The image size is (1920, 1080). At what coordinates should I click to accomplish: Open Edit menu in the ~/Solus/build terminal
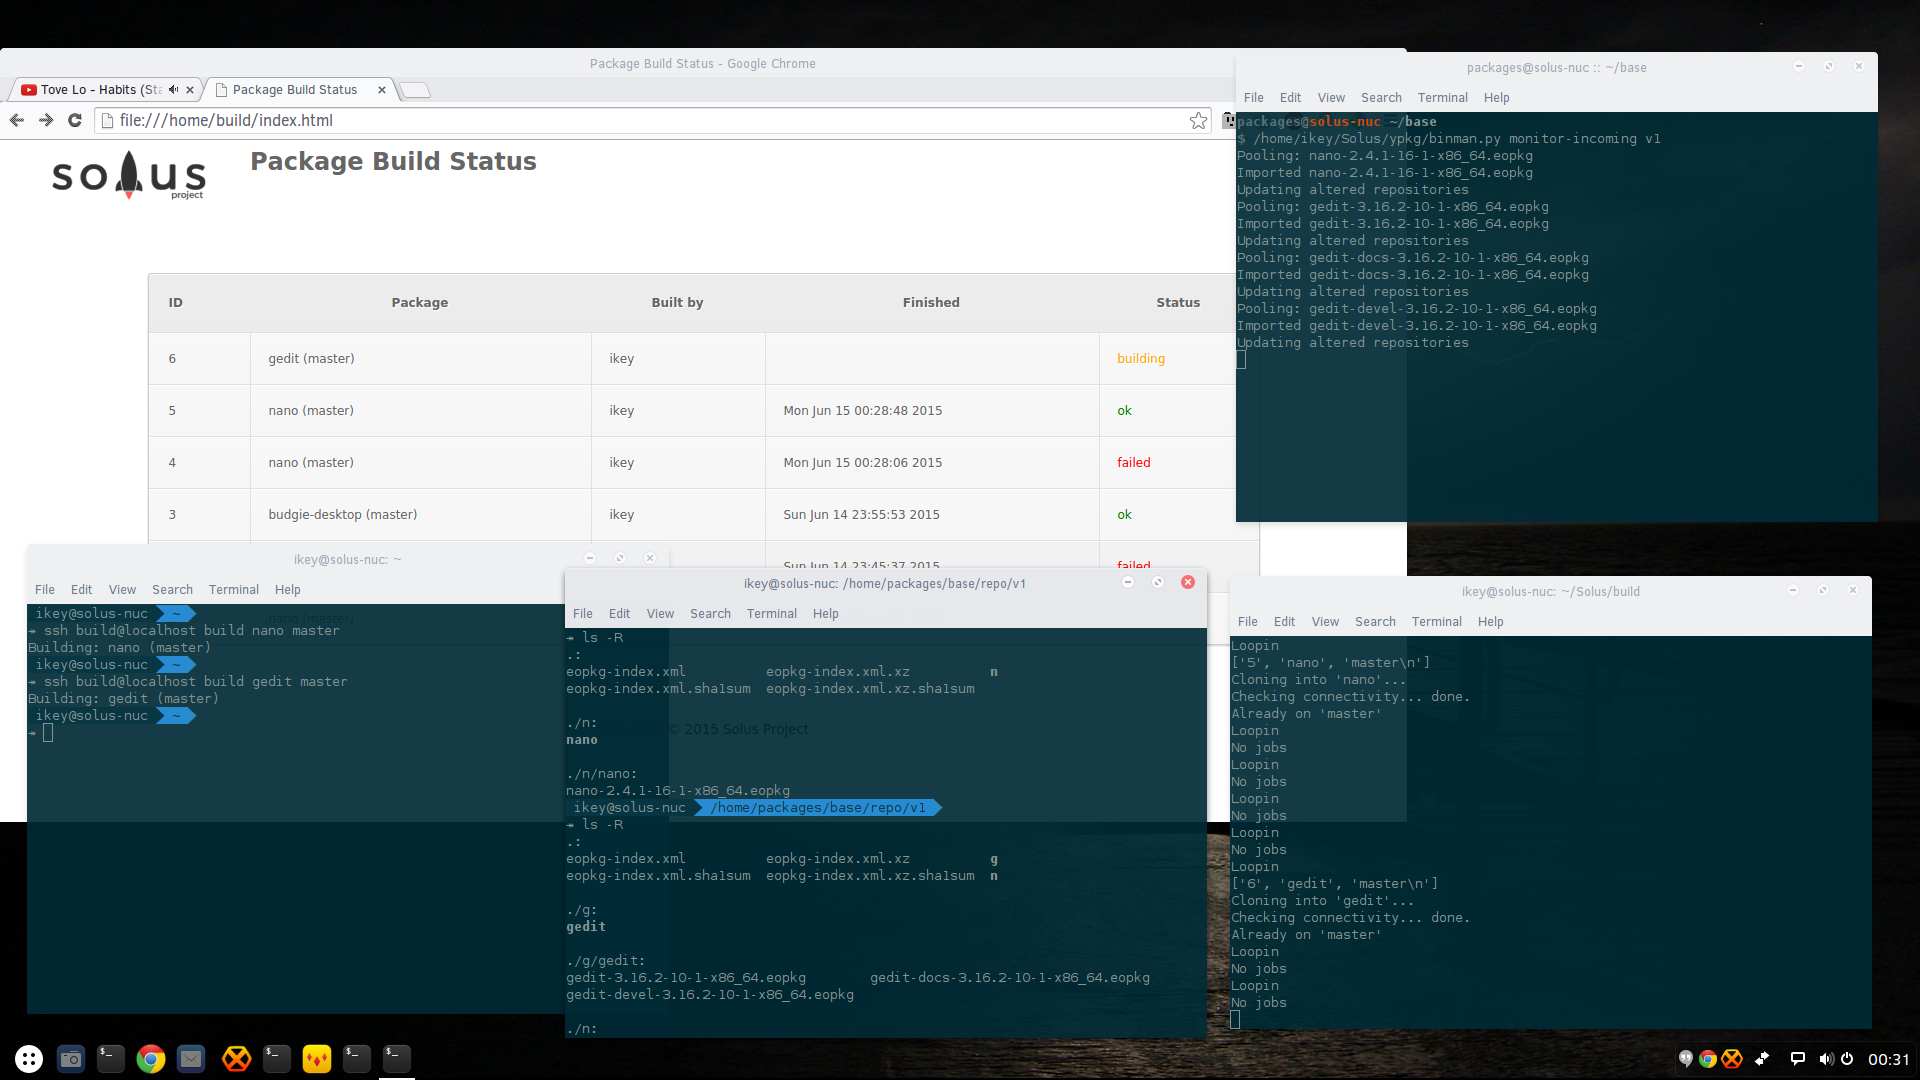tap(1285, 622)
